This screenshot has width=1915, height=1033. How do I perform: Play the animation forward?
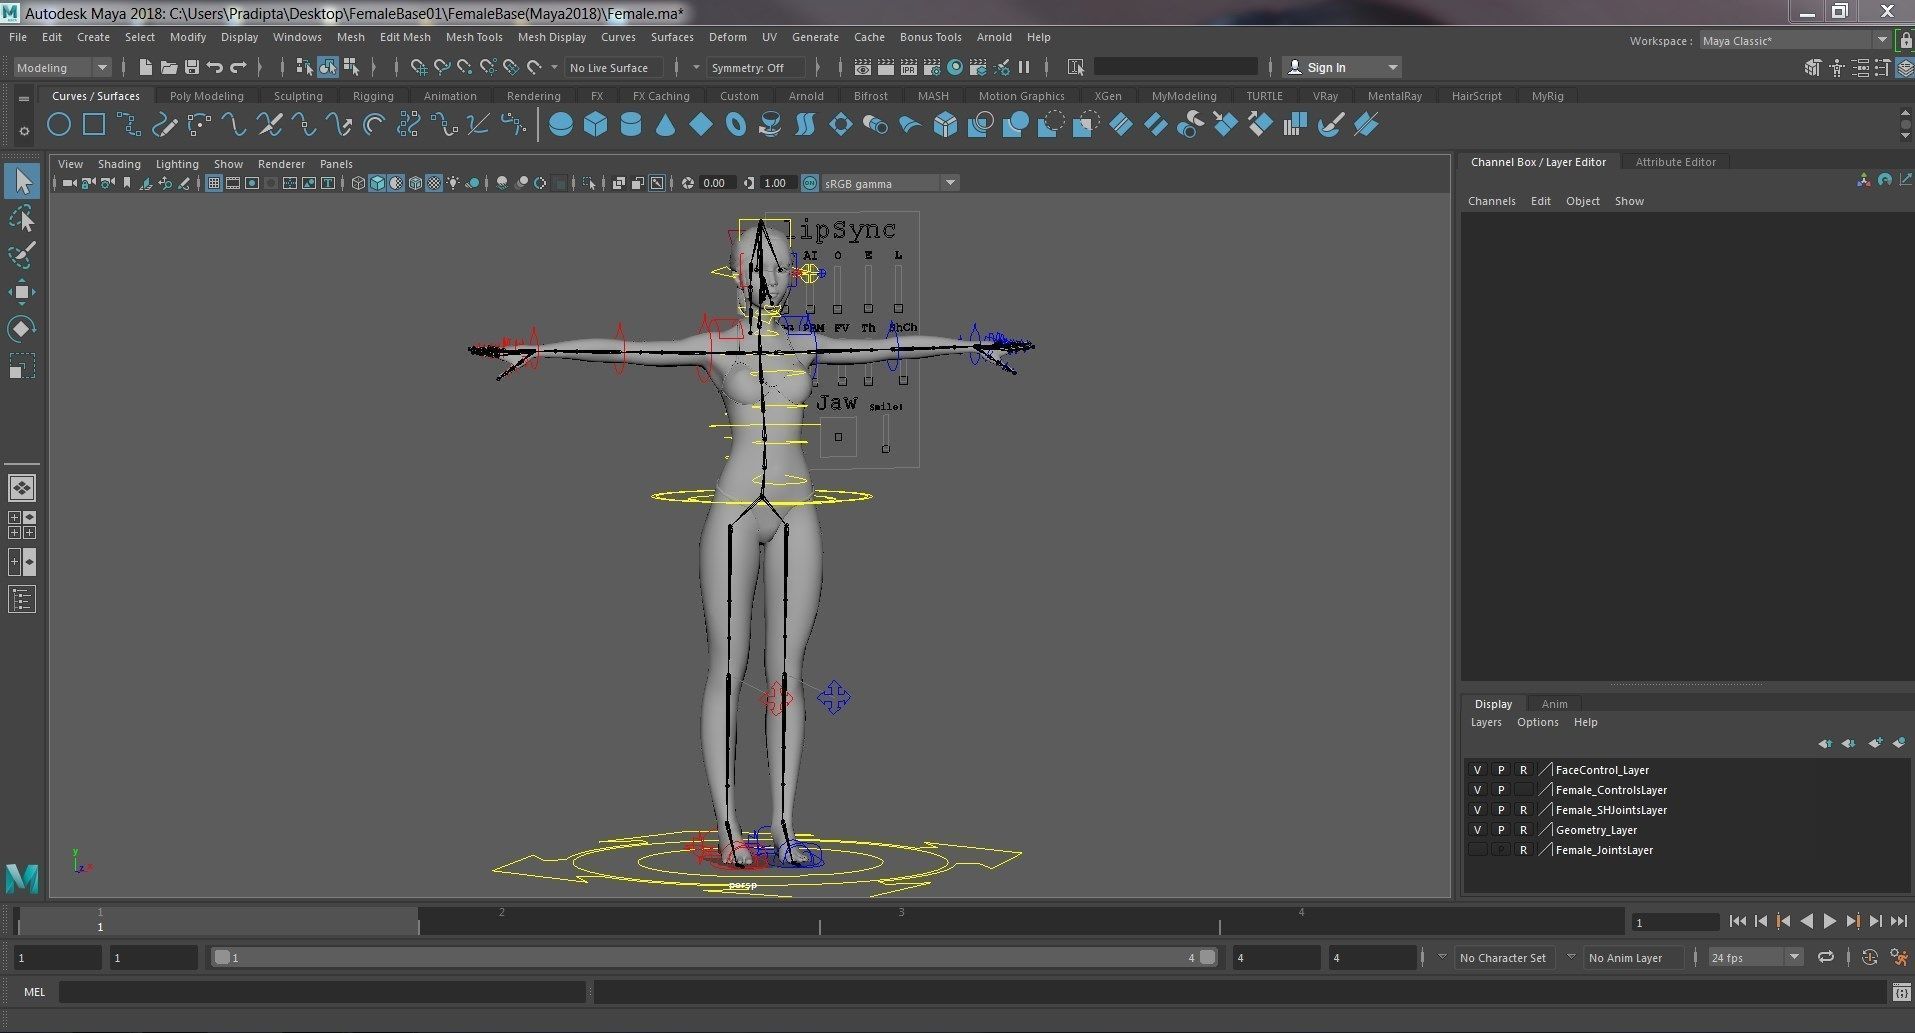tap(1829, 921)
